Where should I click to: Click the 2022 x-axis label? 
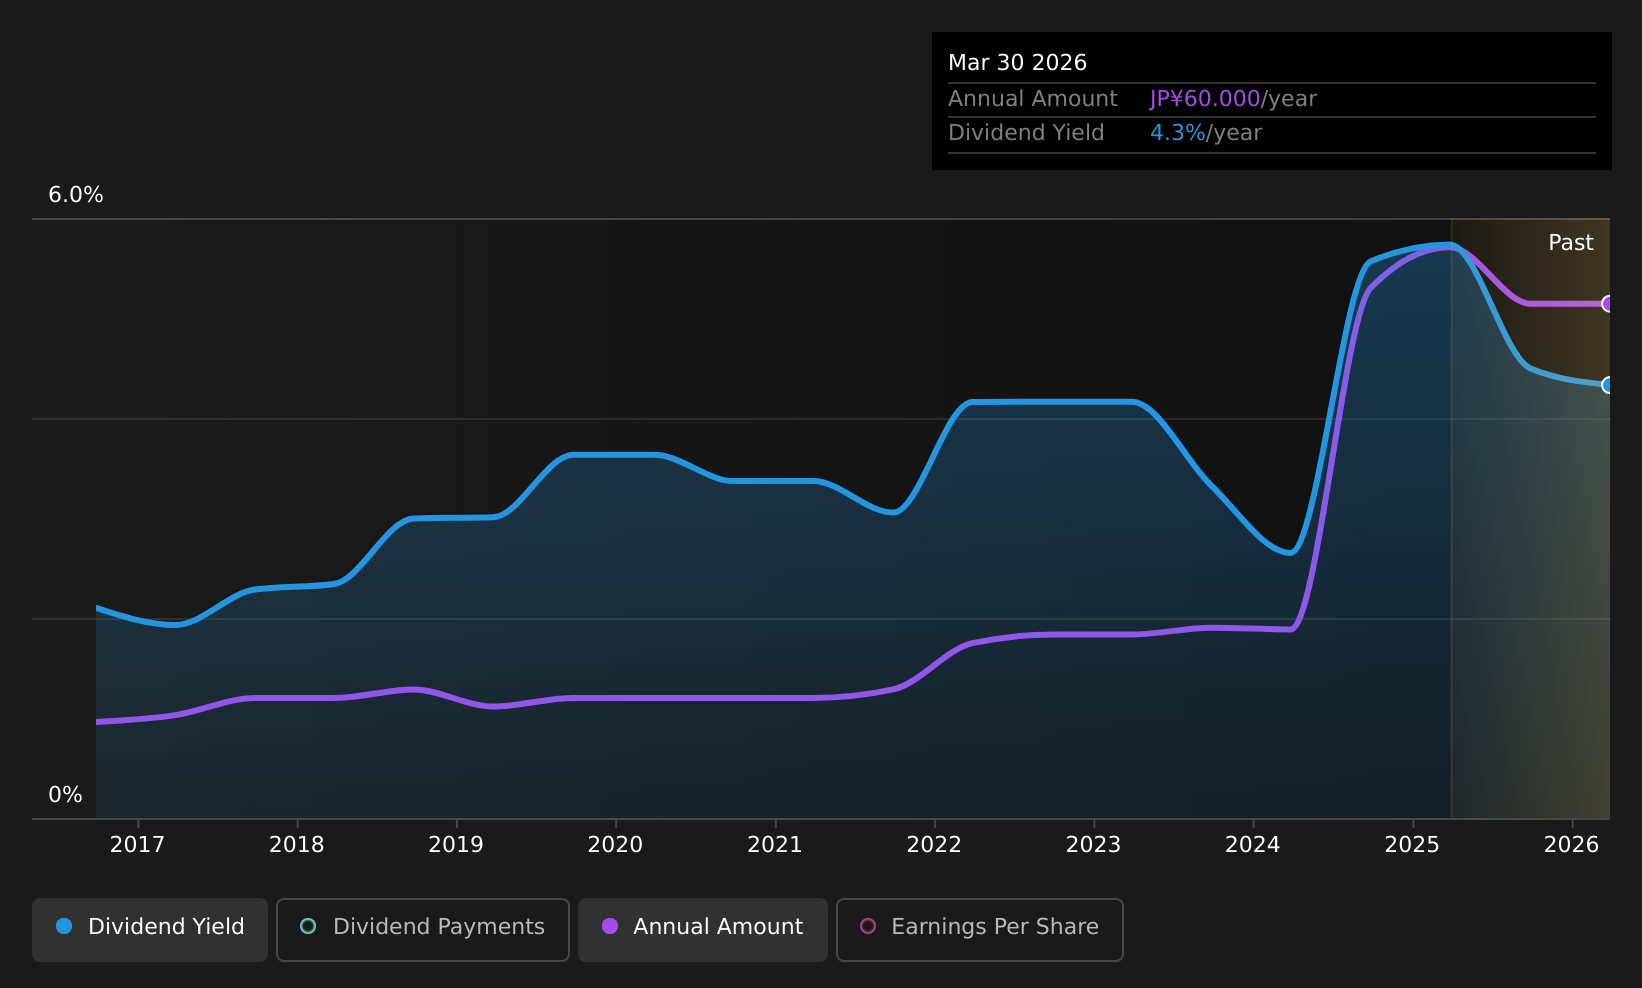click(x=934, y=845)
